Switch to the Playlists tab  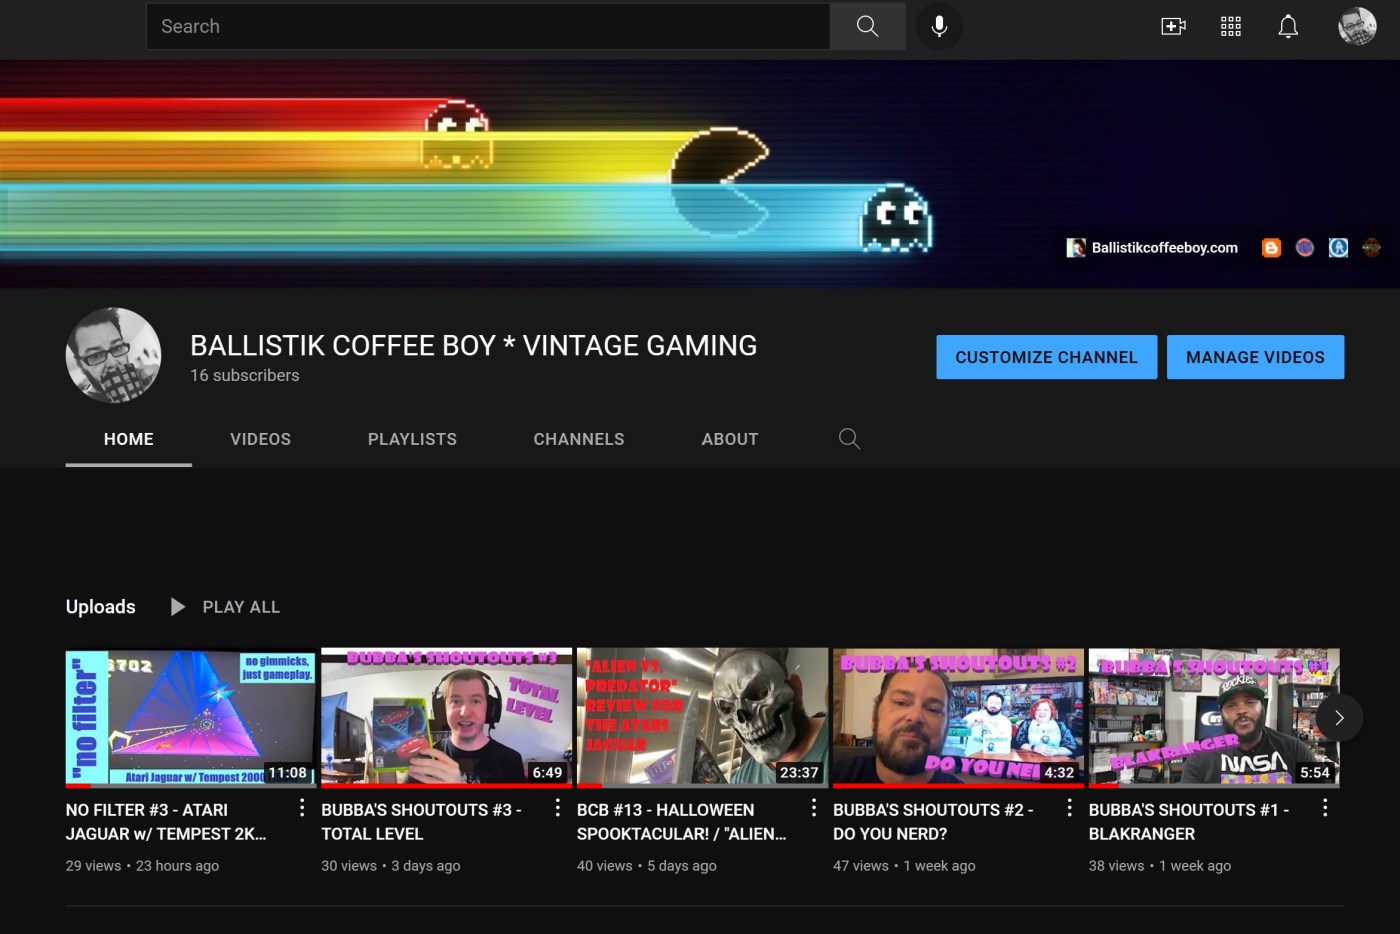coord(412,439)
